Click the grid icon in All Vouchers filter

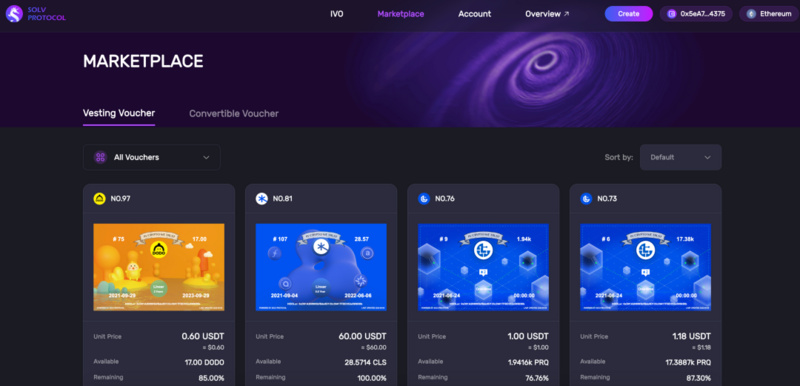tap(101, 157)
